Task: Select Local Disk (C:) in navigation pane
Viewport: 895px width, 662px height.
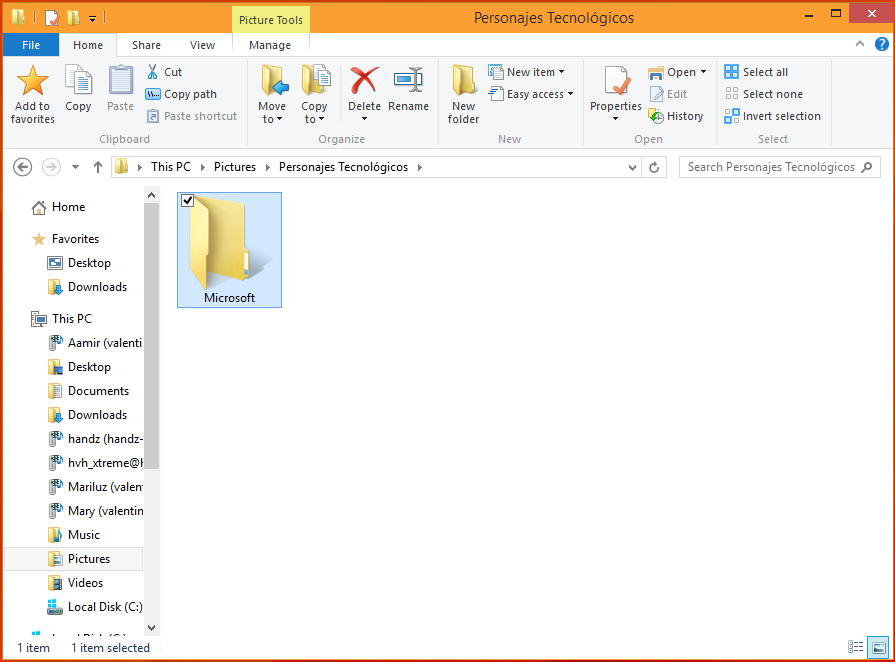Action: (104, 607)
